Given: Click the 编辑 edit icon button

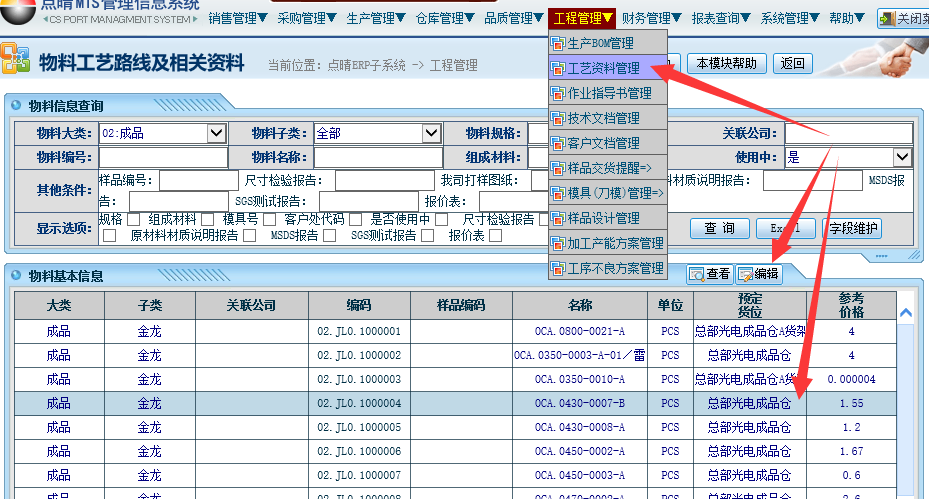Looking at the screenshot, I should (758, 273).
